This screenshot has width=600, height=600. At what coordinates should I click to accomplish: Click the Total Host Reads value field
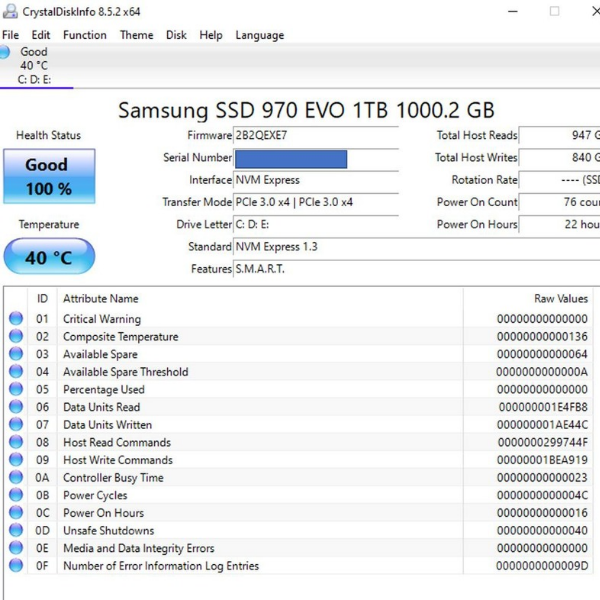[559, 135]
